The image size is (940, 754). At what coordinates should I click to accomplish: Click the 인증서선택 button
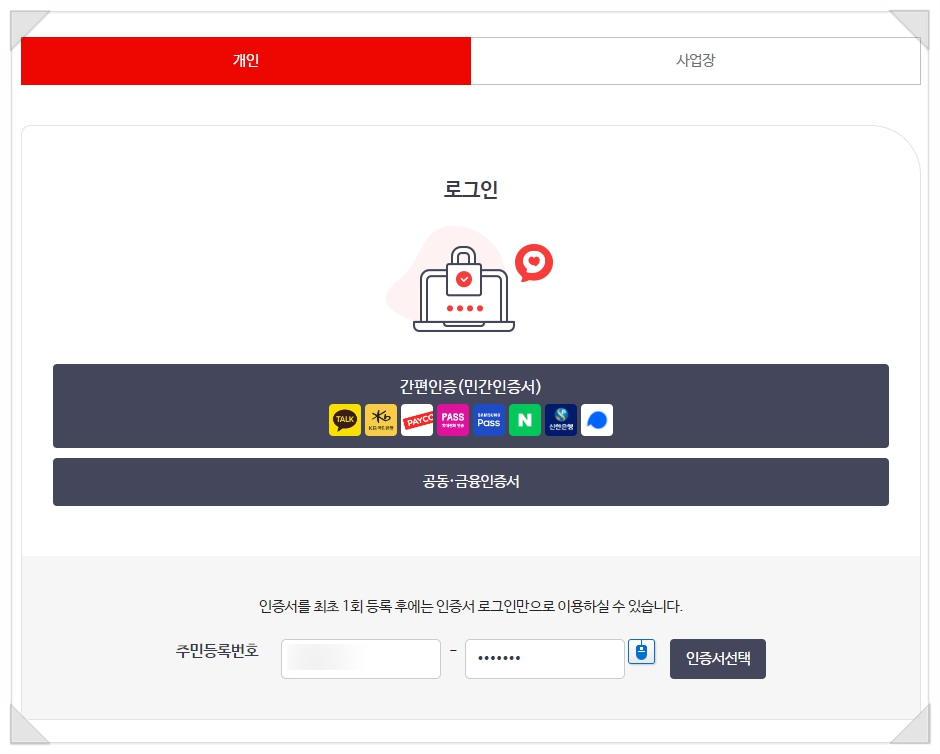point(718,659)
